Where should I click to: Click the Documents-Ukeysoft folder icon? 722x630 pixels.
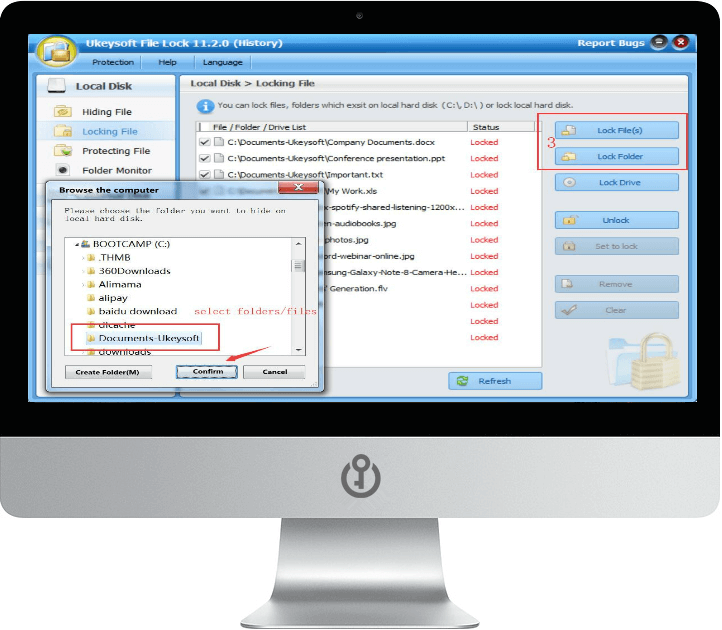point(91,338)
